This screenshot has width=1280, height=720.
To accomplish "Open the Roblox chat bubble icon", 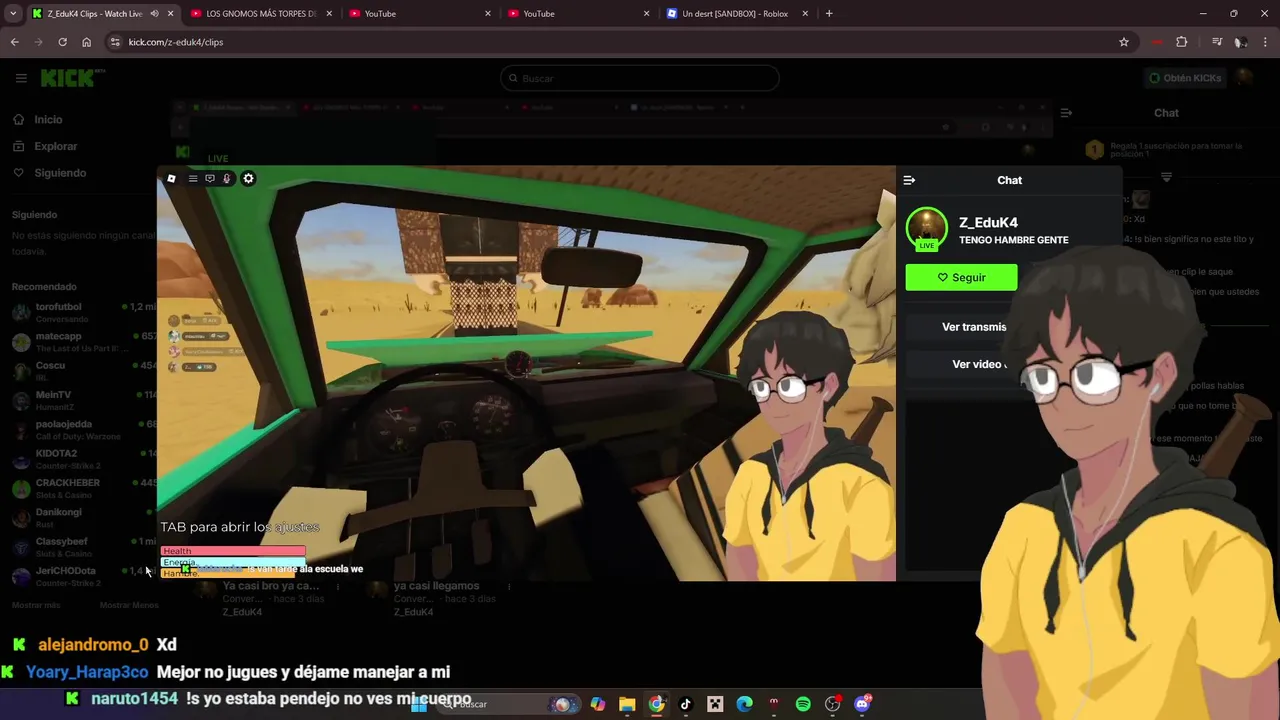I will 210,179.
